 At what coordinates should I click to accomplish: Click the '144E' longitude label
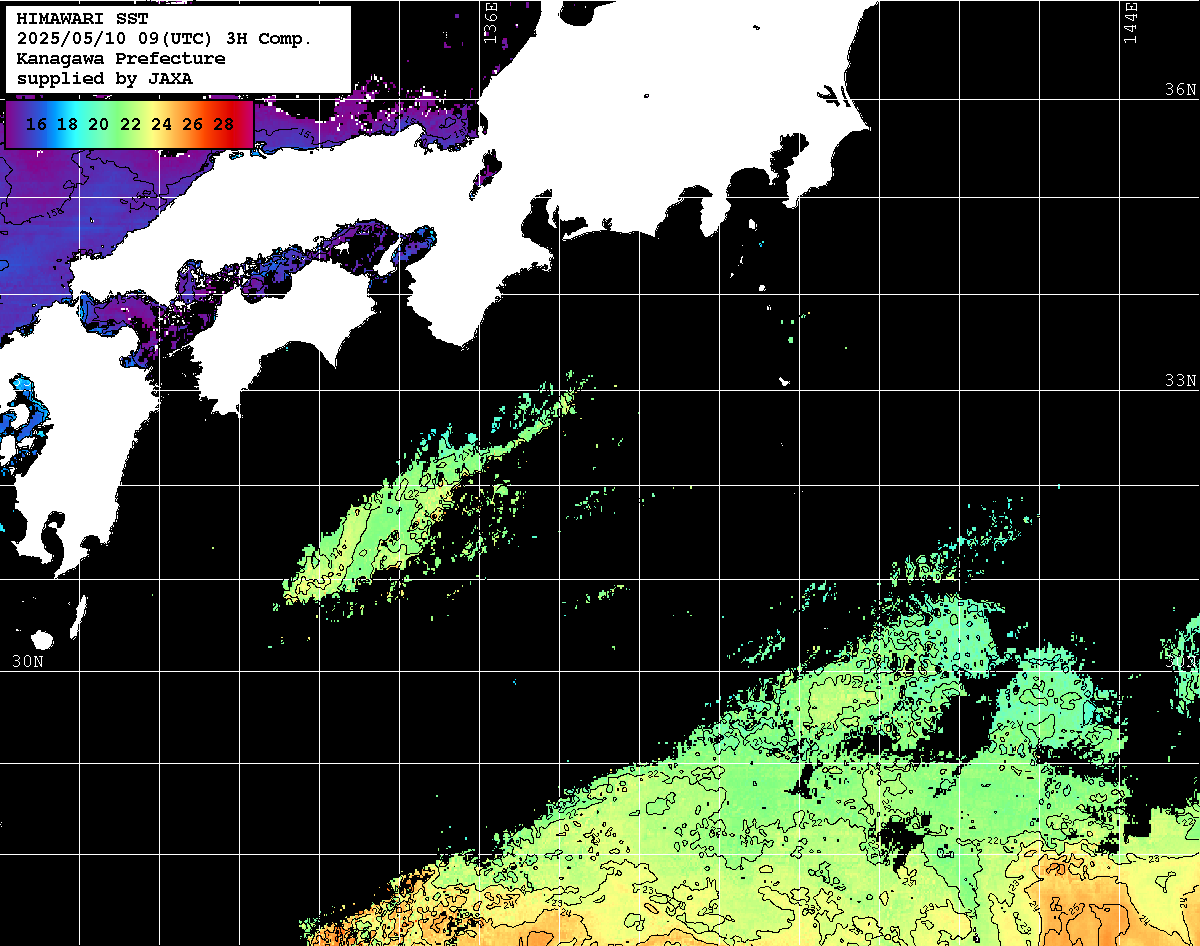pos(1130,22)
